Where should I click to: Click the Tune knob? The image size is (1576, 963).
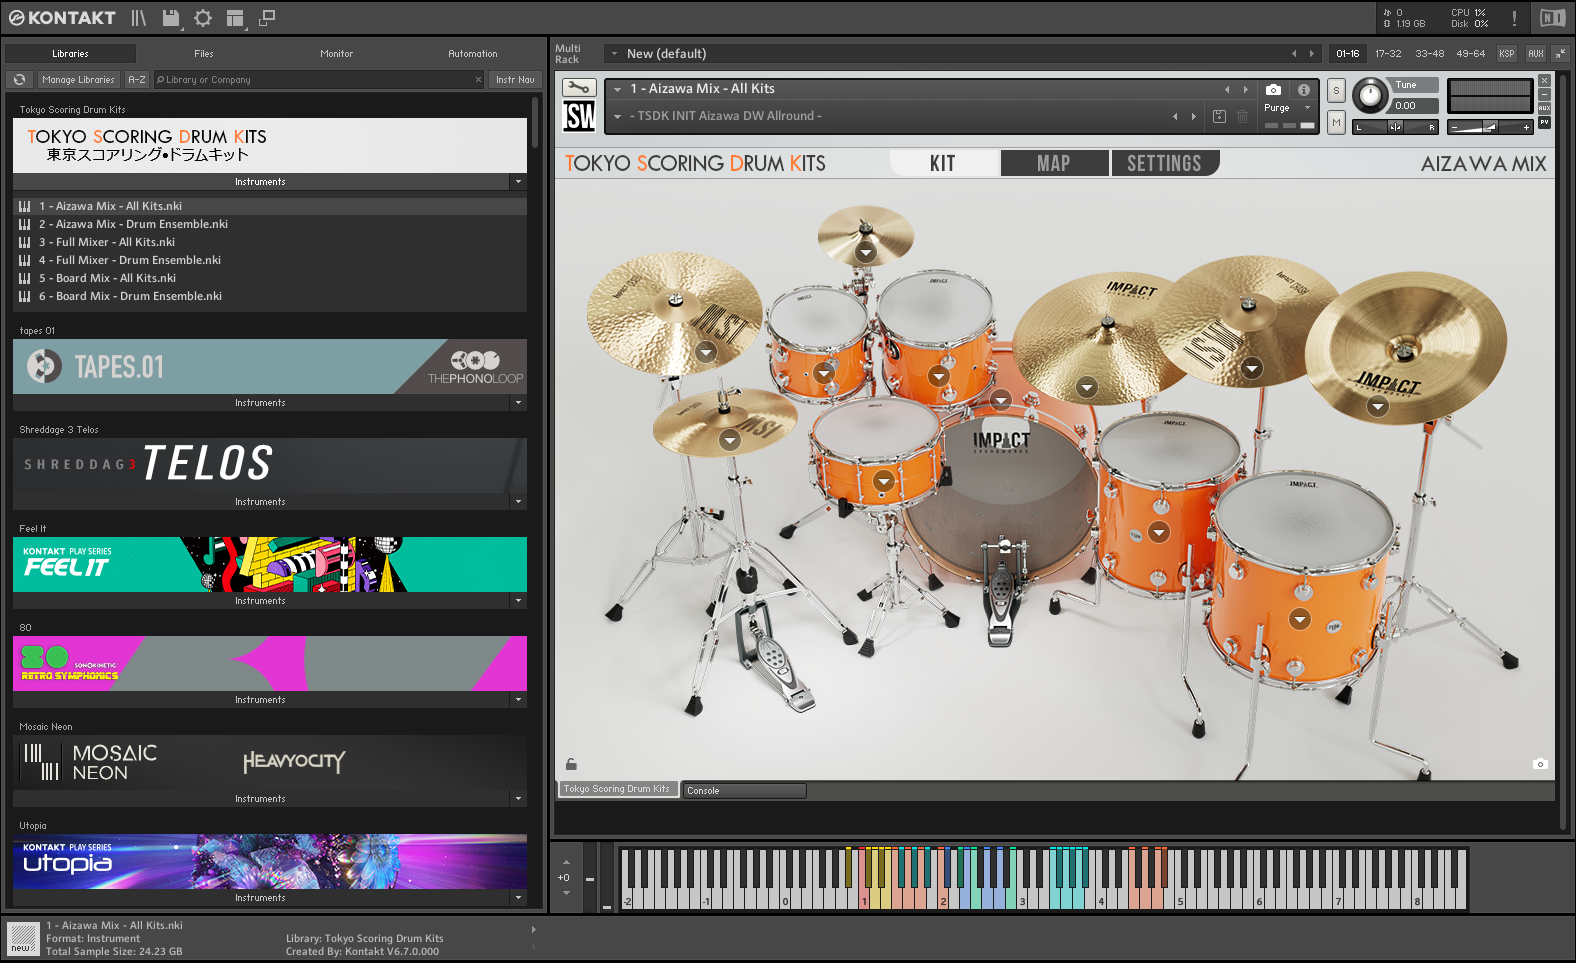[x=1371, y=96]
